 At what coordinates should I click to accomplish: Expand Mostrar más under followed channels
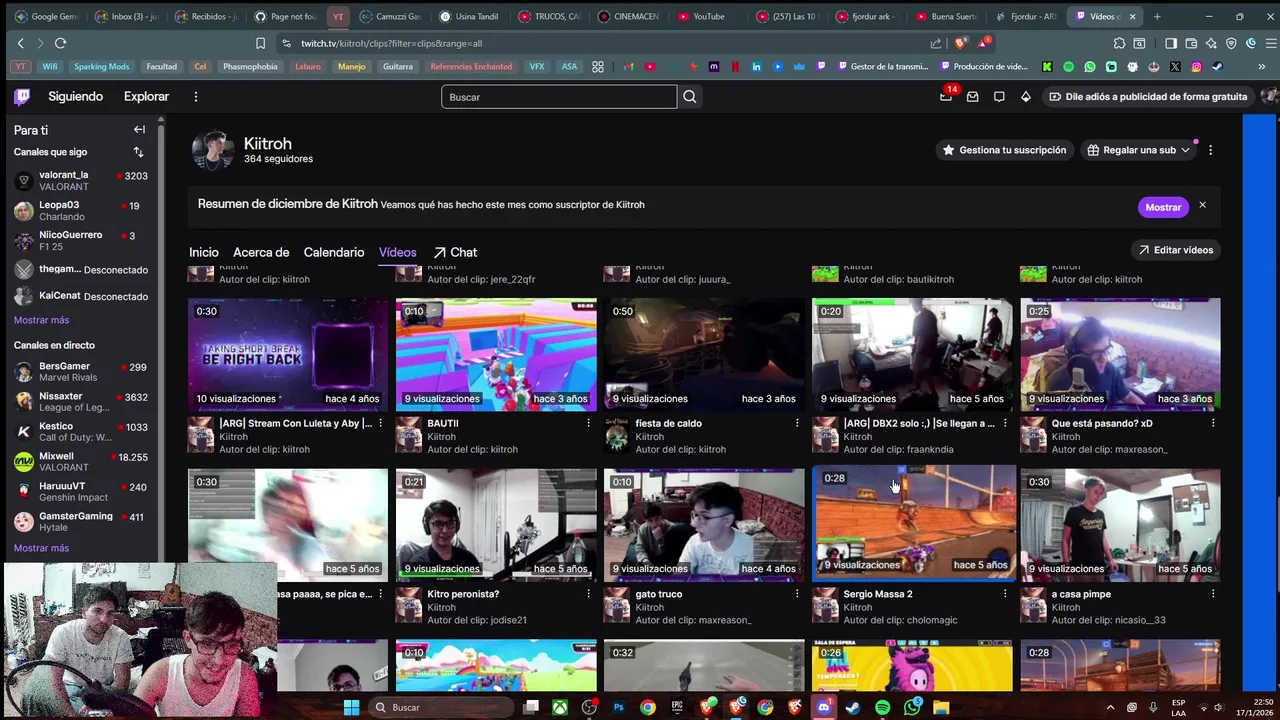(x=41, y=320)
